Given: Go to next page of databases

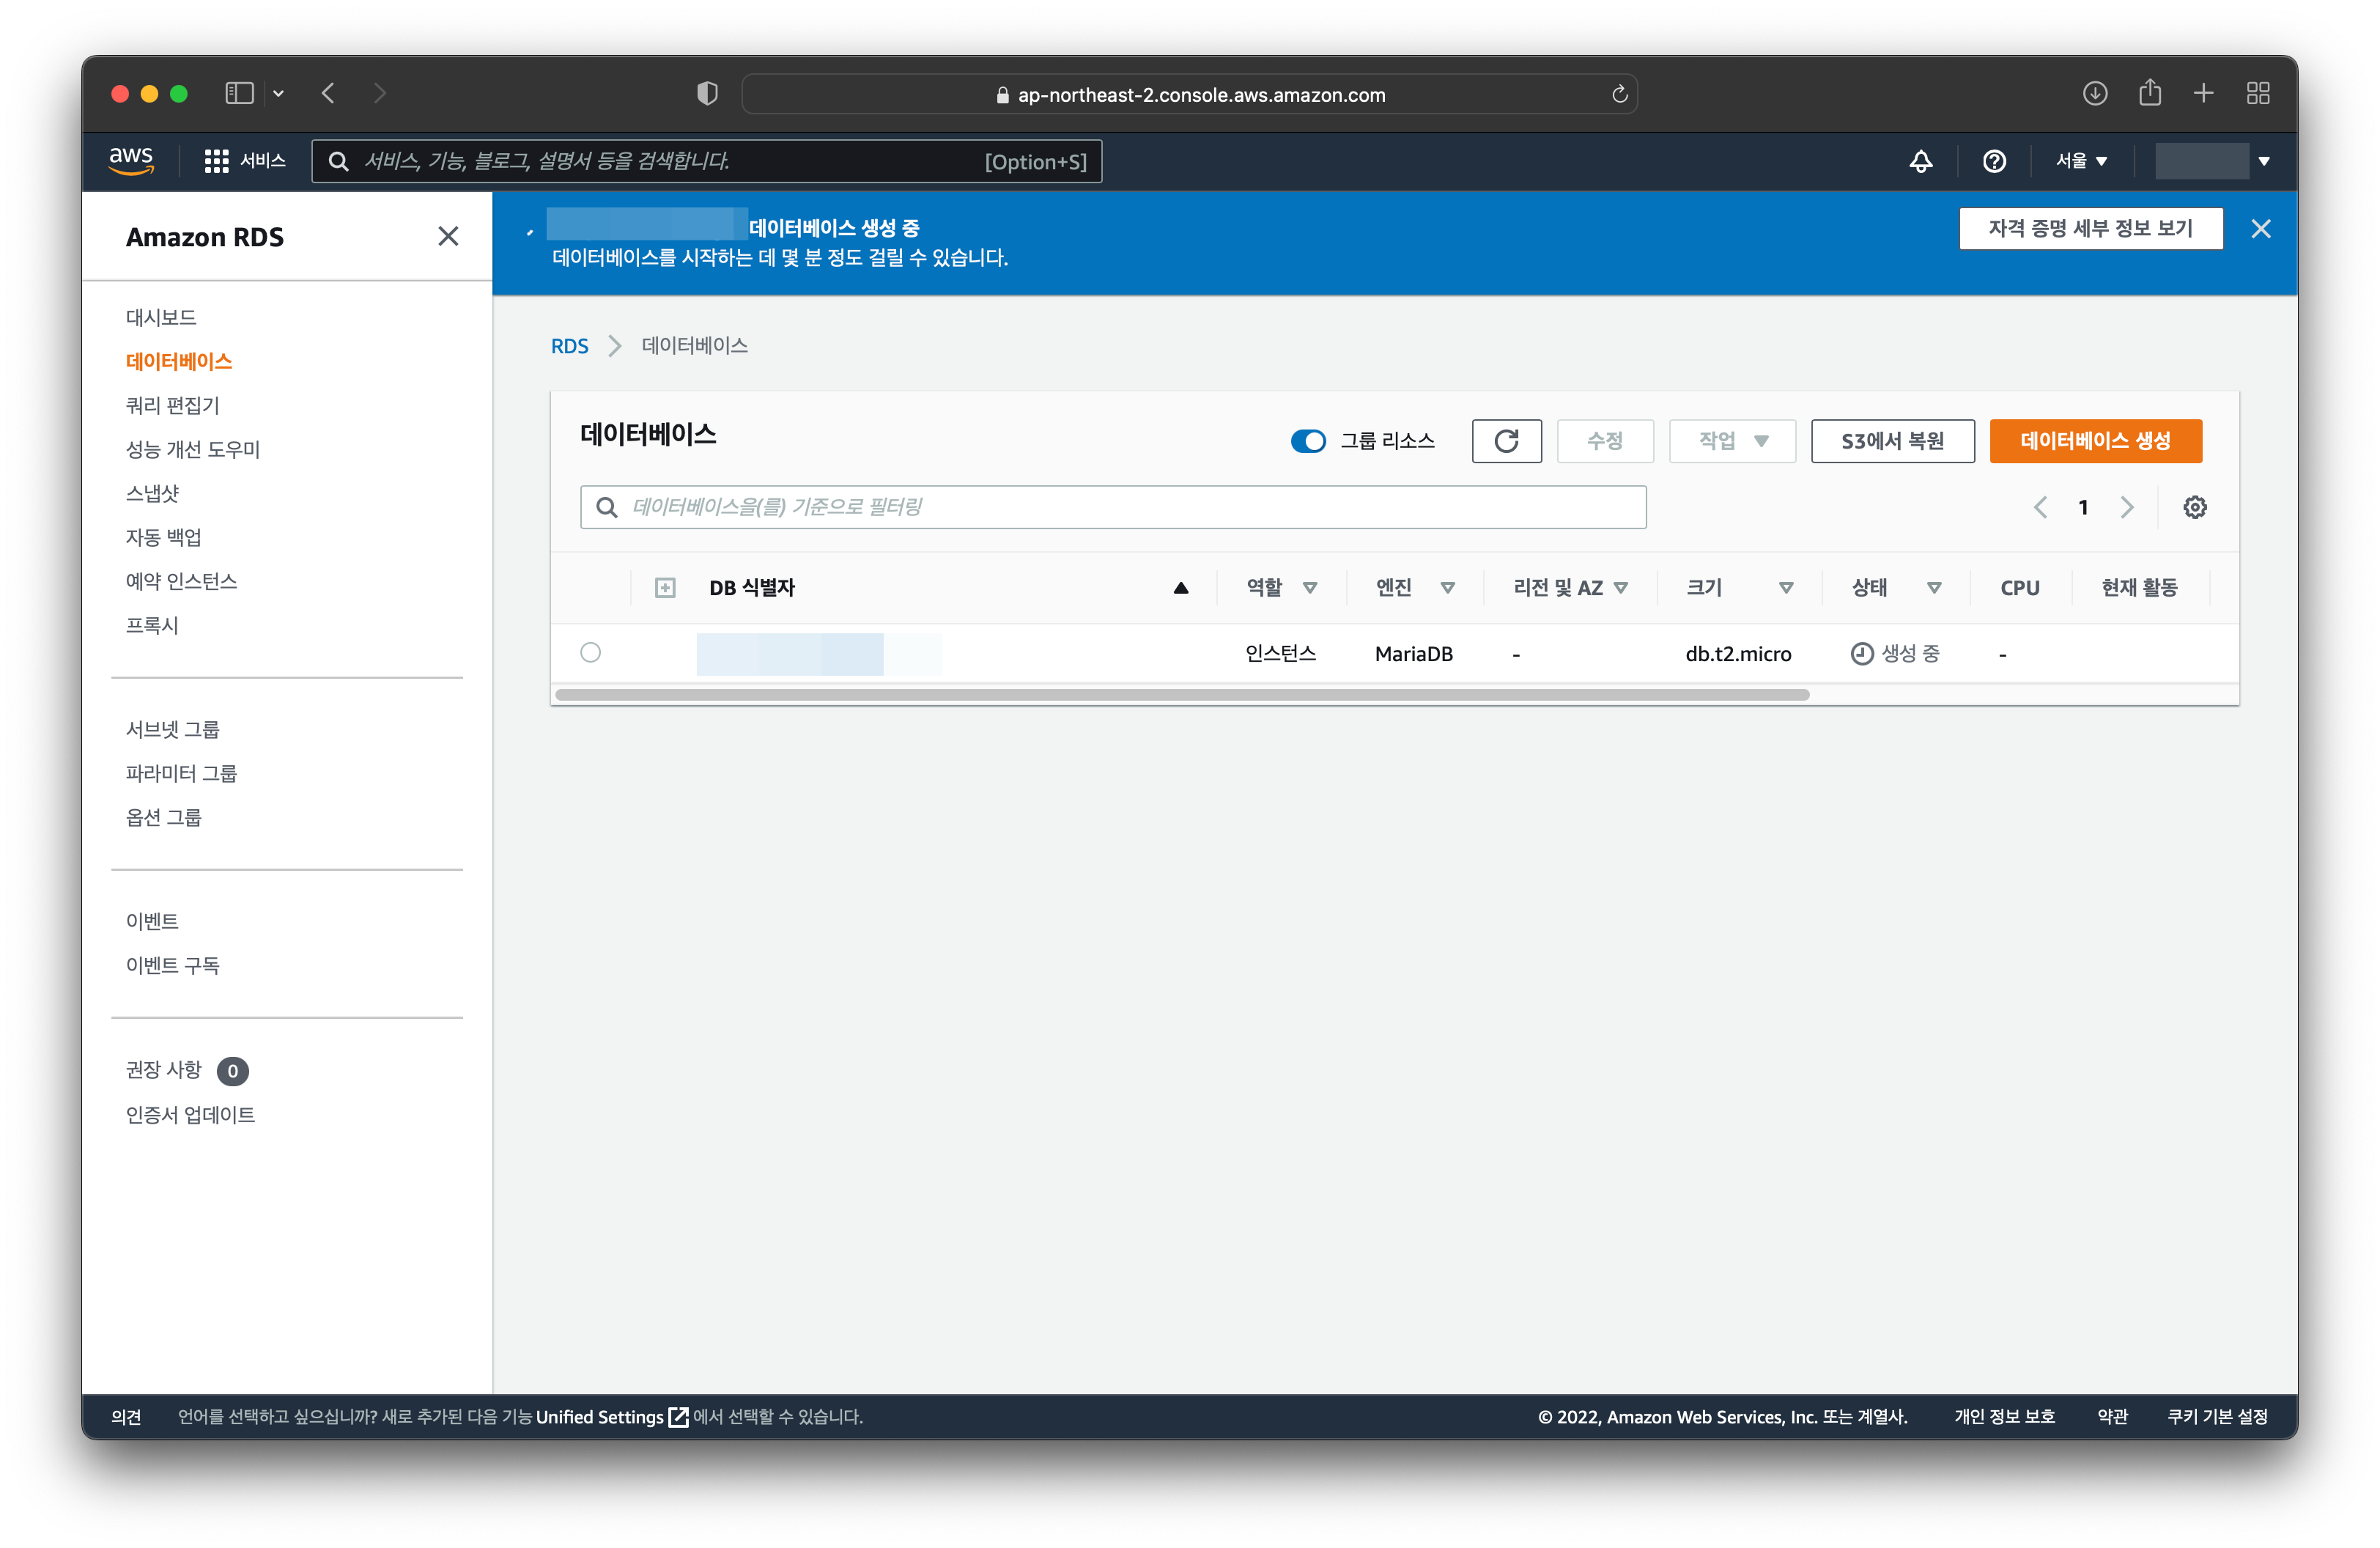Looking at the screenshot, I should point(2127,507).
